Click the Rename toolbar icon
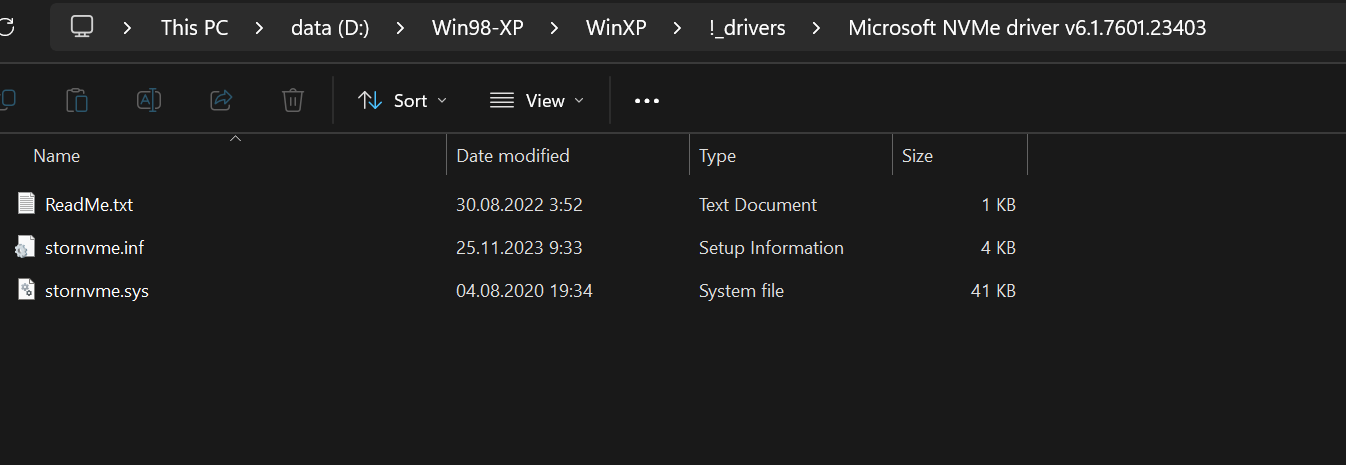 (x=149, y=100)
